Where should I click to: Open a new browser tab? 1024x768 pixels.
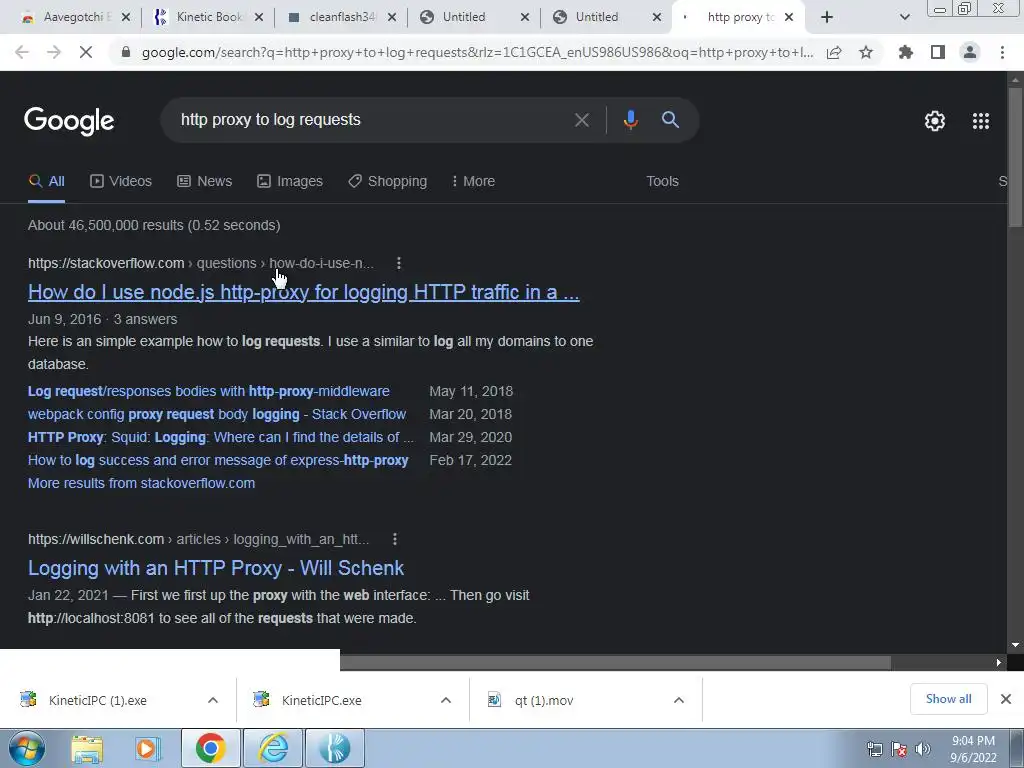[x=827, y=18]
